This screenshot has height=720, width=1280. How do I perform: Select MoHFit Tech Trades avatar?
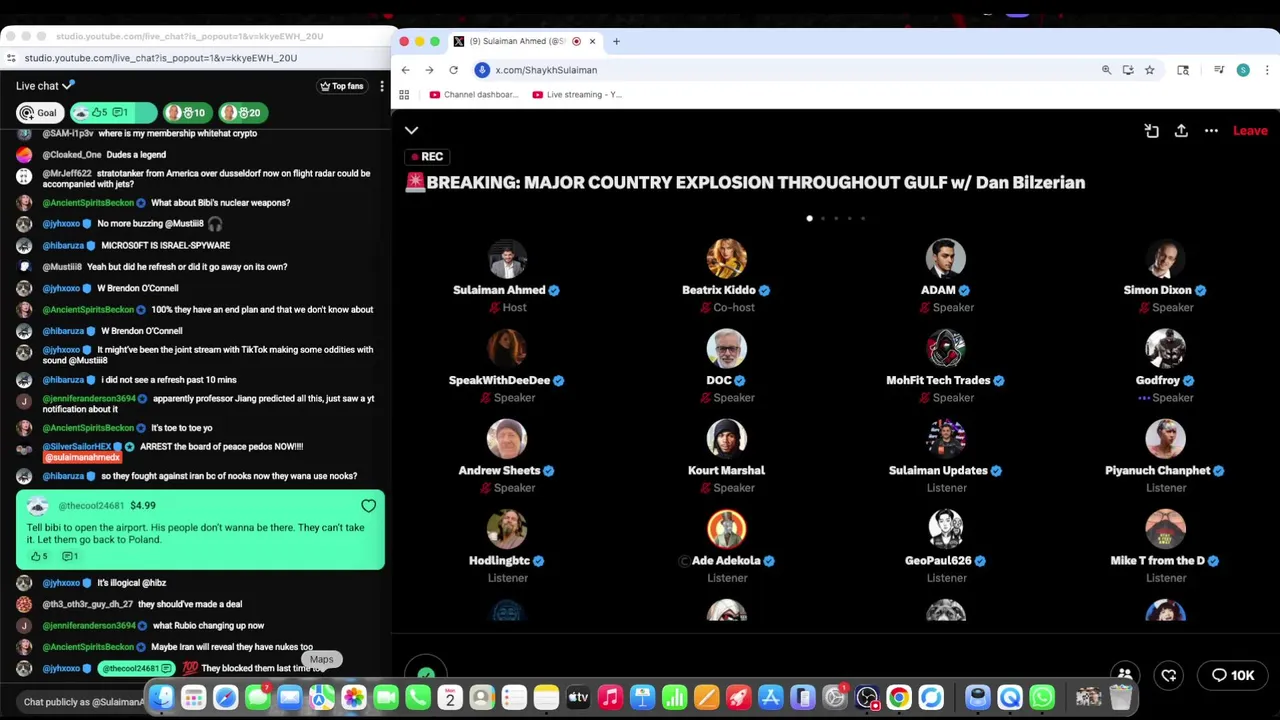point(946,349)
